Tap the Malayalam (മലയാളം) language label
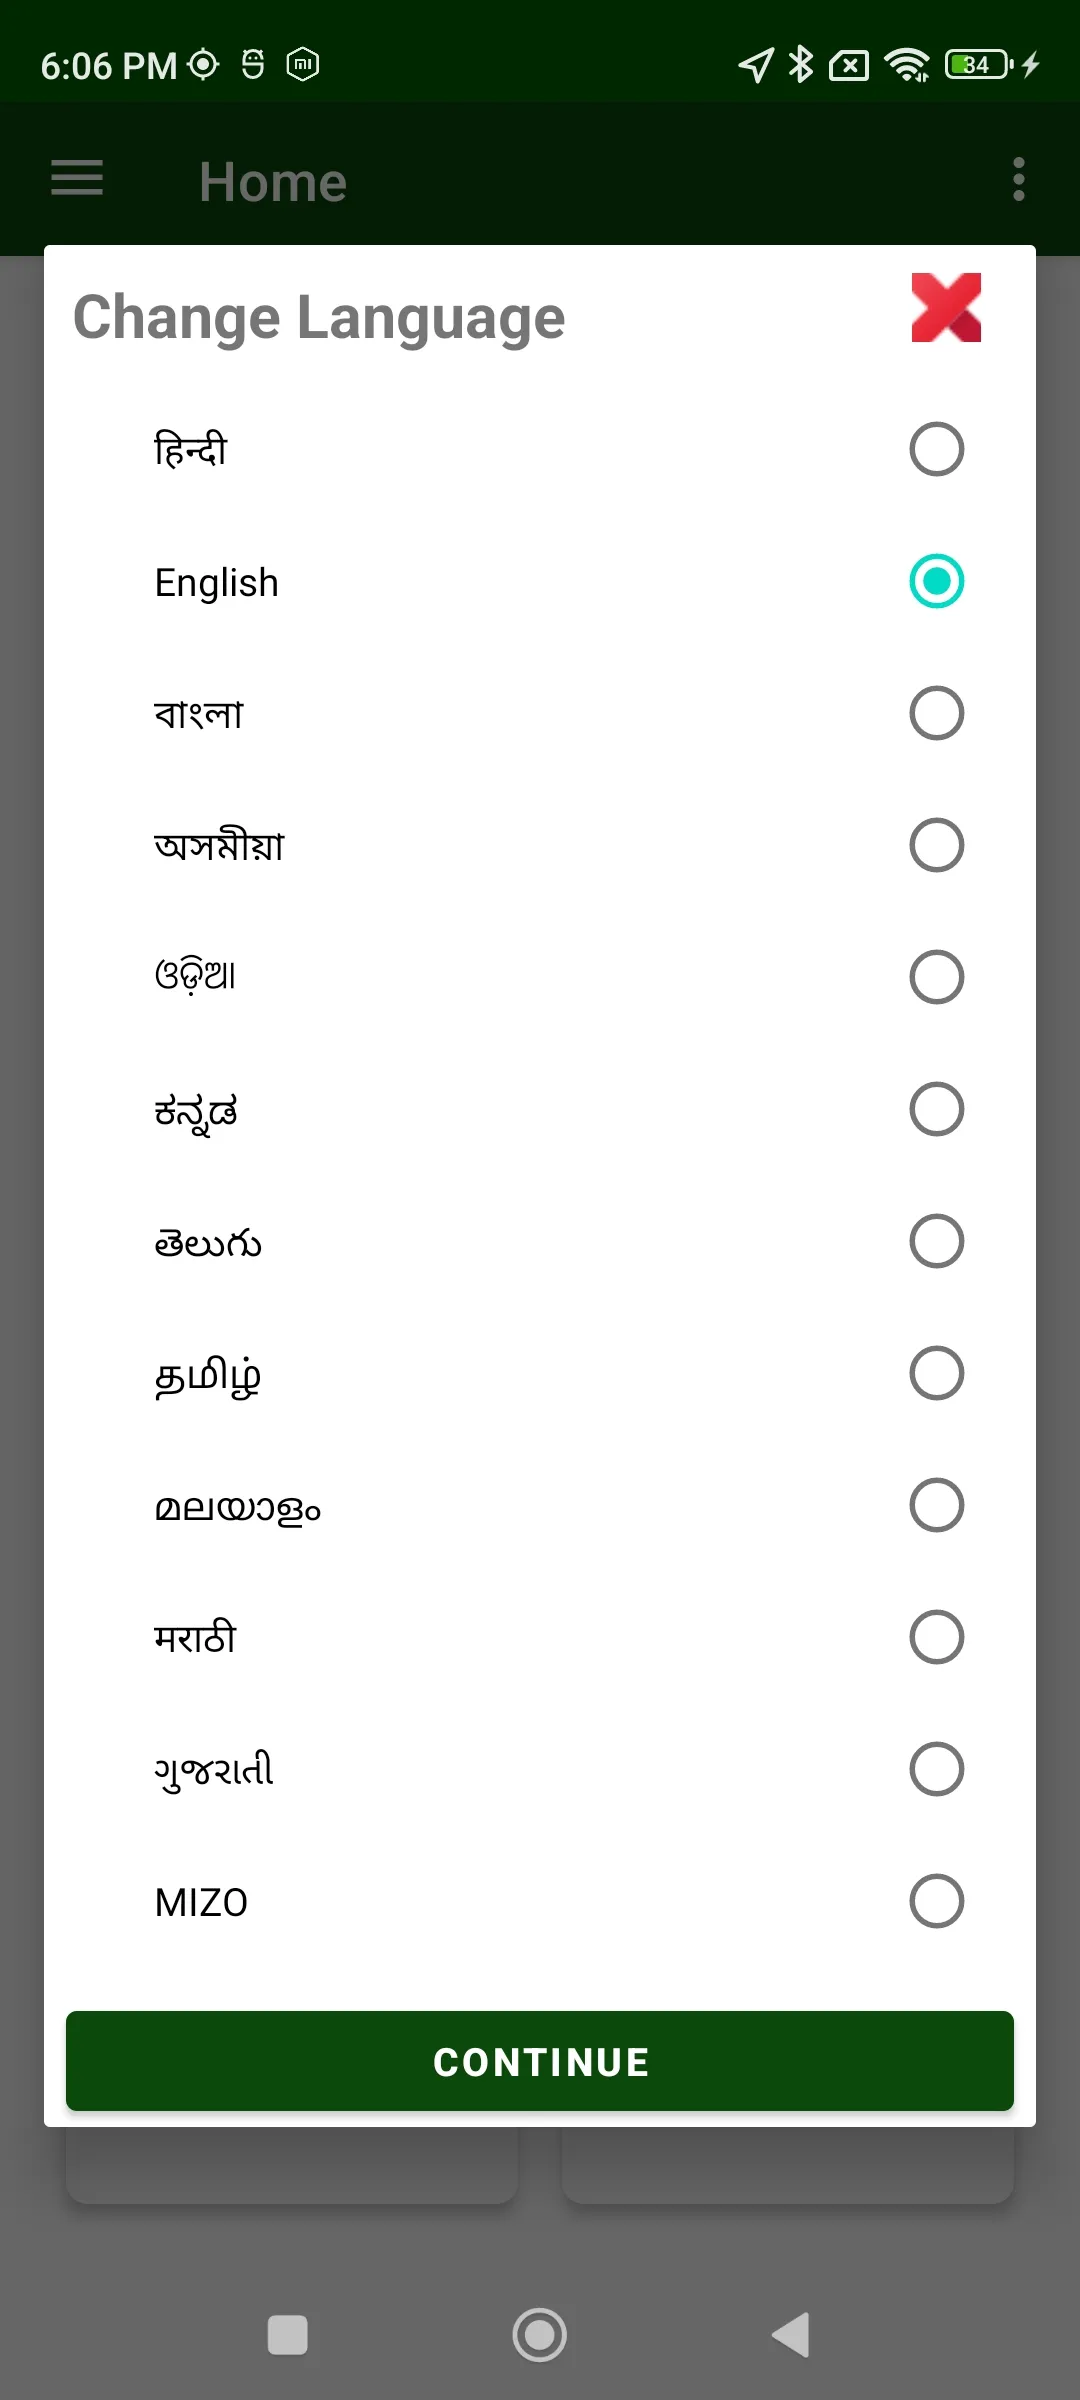Image resolution: width=1080 pixels, height=2400 pixels. (238, 1506)
